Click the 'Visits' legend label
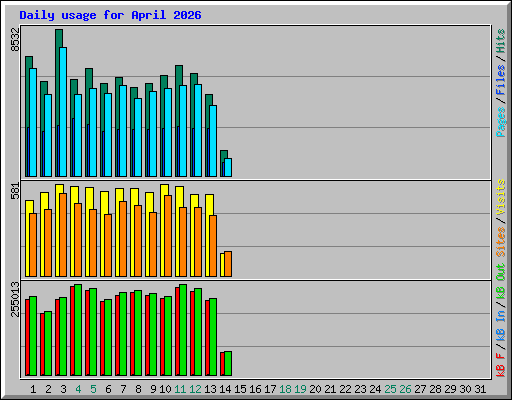 pyautogui.click(x=501, y=197)
